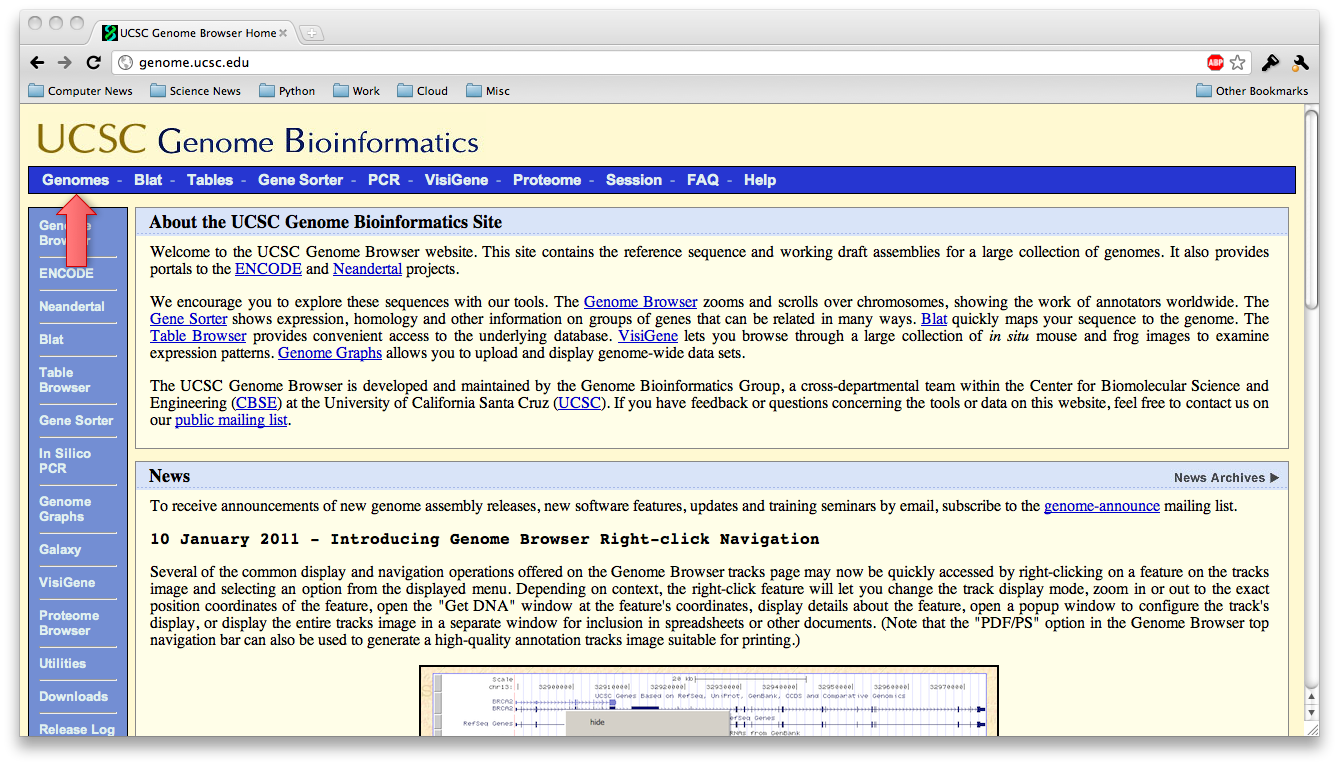The image size is (1339, 766).
Task: Follow the Neandertal link in welcome text
Action: pos(367,269)
